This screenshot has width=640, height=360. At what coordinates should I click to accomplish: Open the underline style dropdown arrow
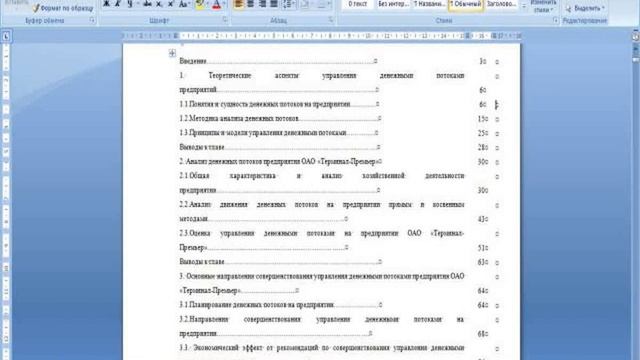coord(138,4)
